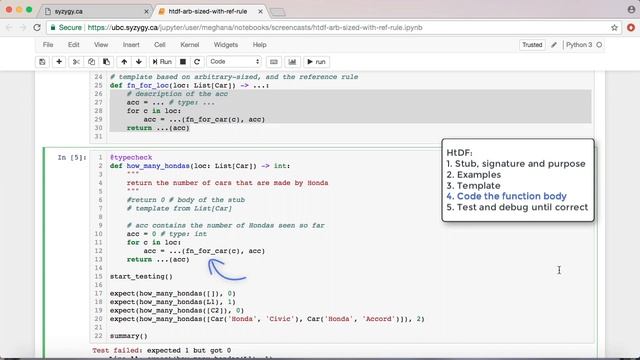Click the Trusted notebook button
Viewport: 640px width, 360px height.
(532, 45)
